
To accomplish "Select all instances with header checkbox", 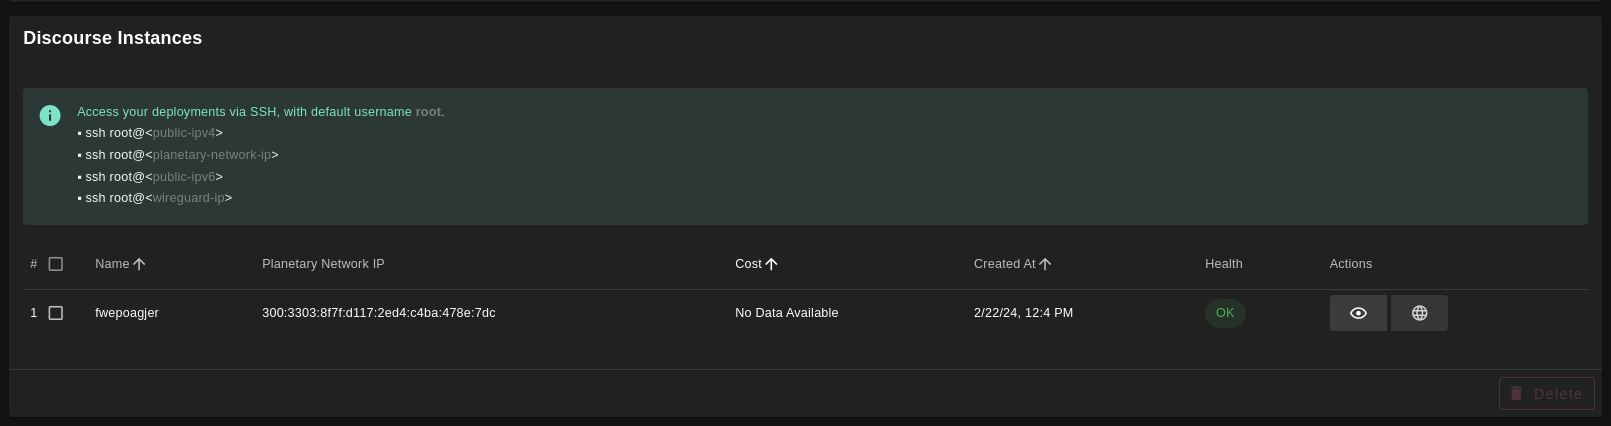I will [56, 264].
